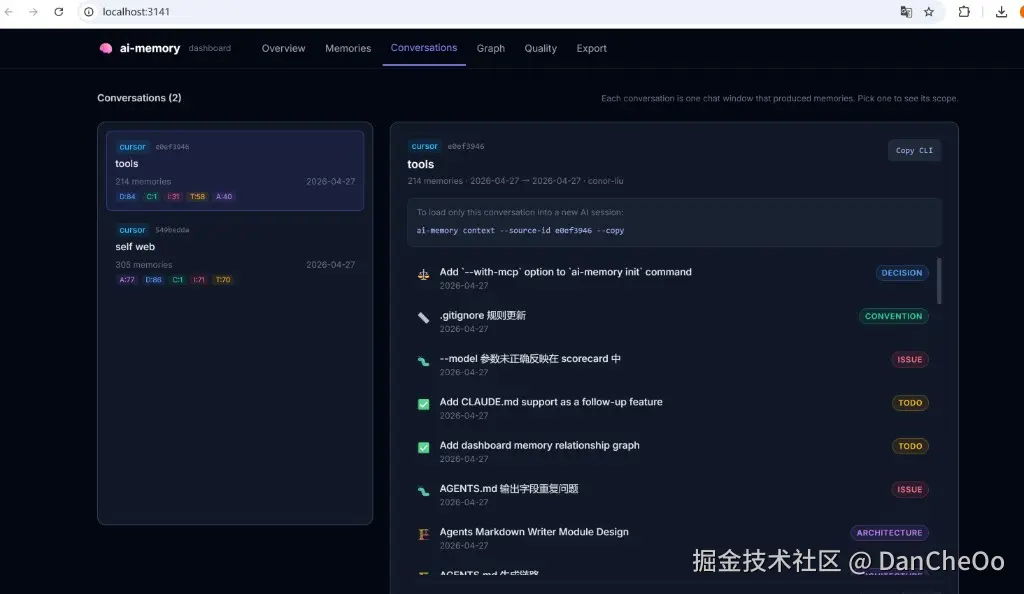Click the memories list scrollbar
Viewport: 1024px width, 594px height.
(939, 281)
